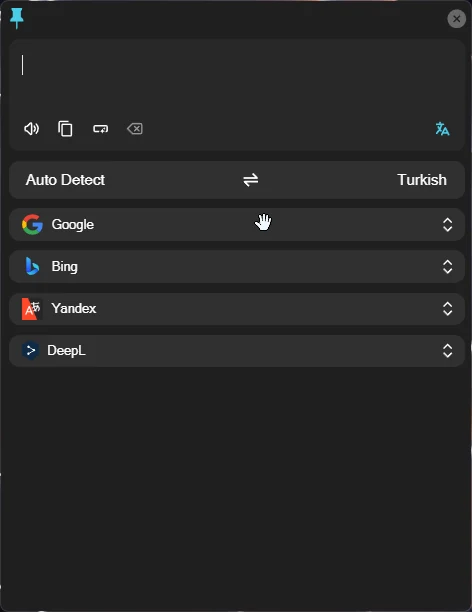Click the DeepL logo icon

point(30,350)
